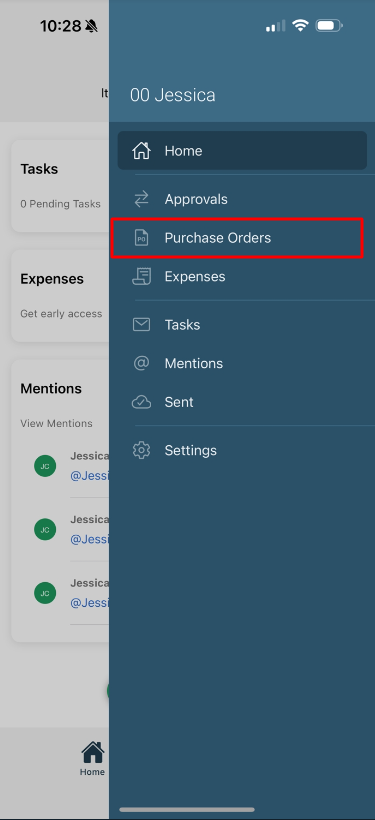Tap the Home tab in bottom bar
Image resolution: width=375 pixels, height=820 pixels.
tap(92, 759)
